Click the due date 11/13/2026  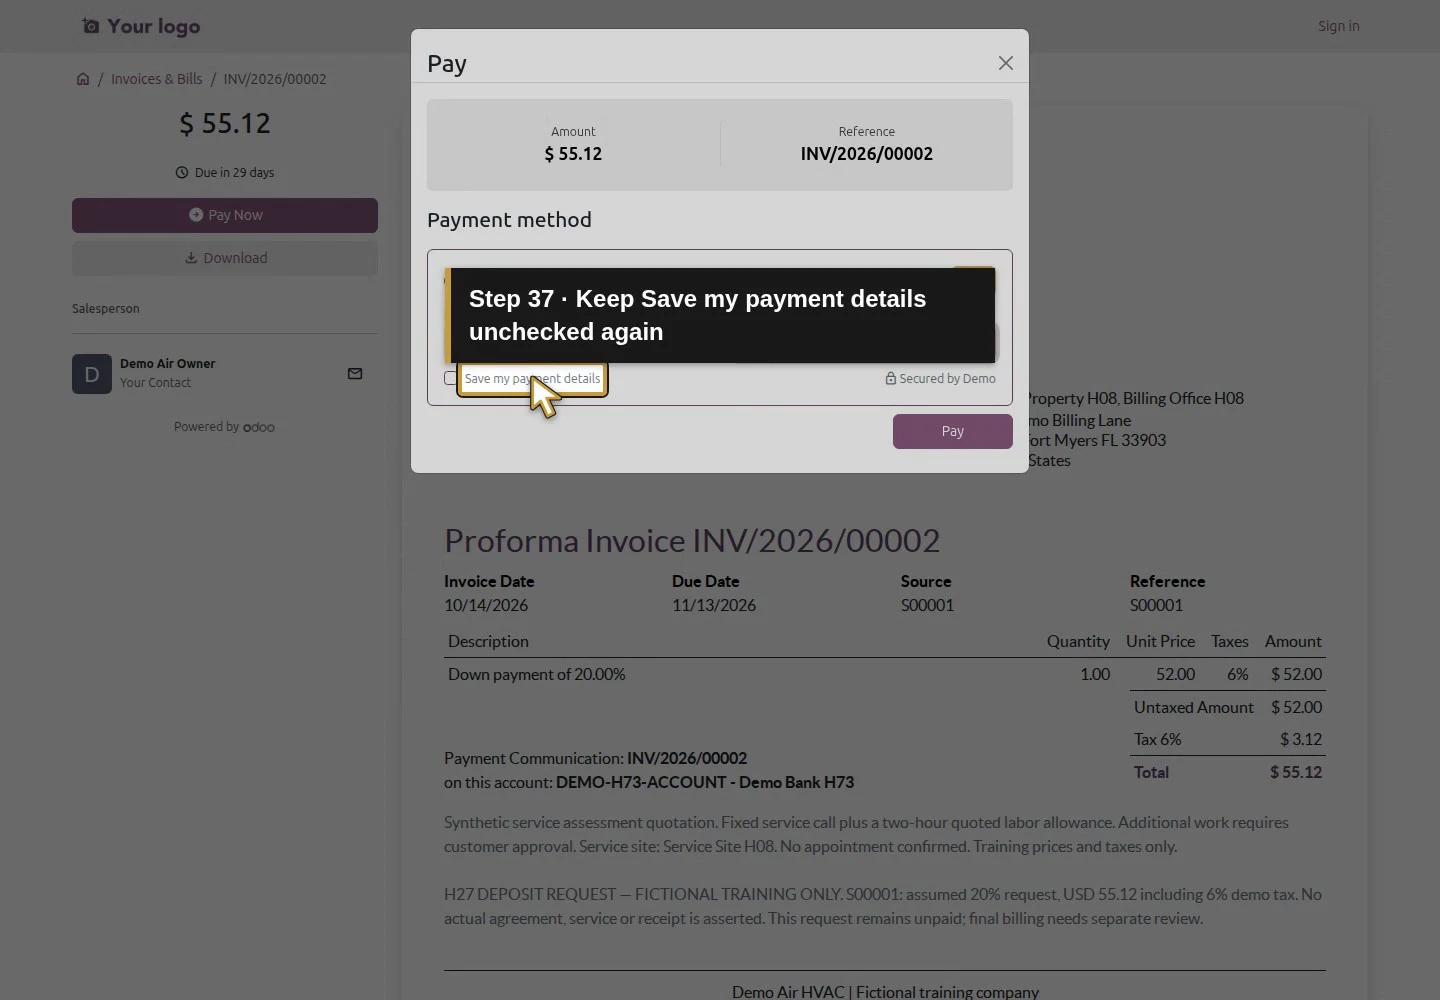pyautogui.click(x=714, y=605)
